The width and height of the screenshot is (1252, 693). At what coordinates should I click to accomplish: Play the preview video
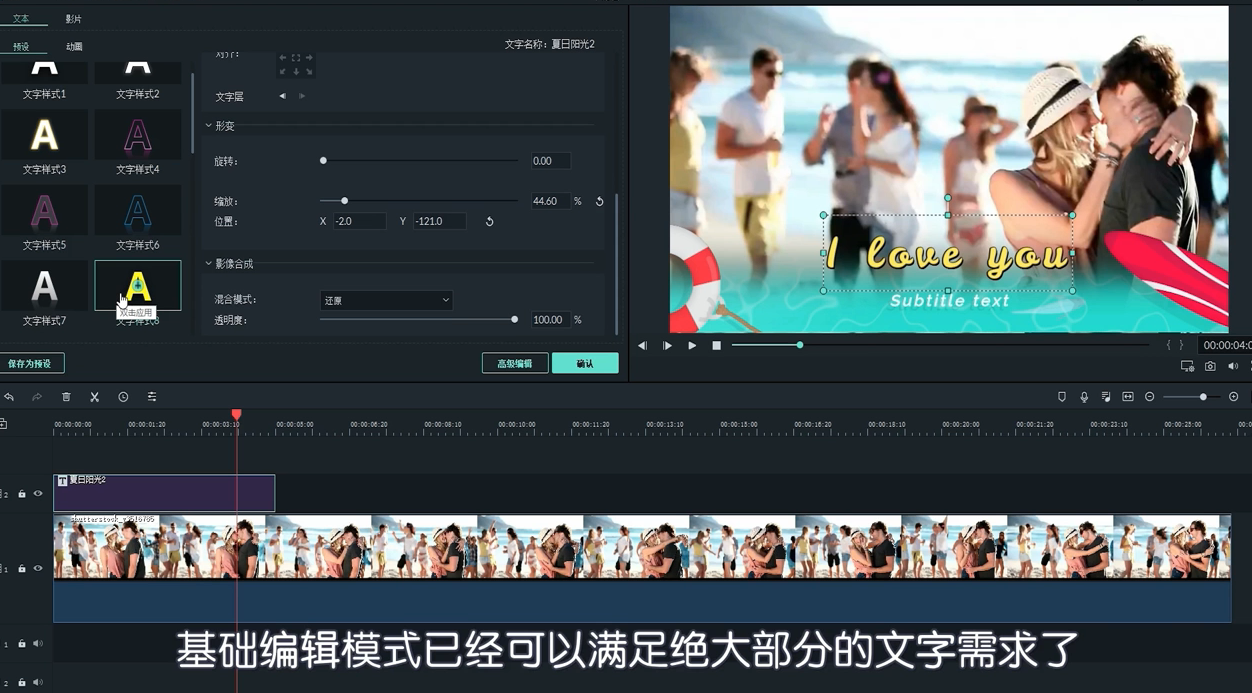[x=692, y=345]
